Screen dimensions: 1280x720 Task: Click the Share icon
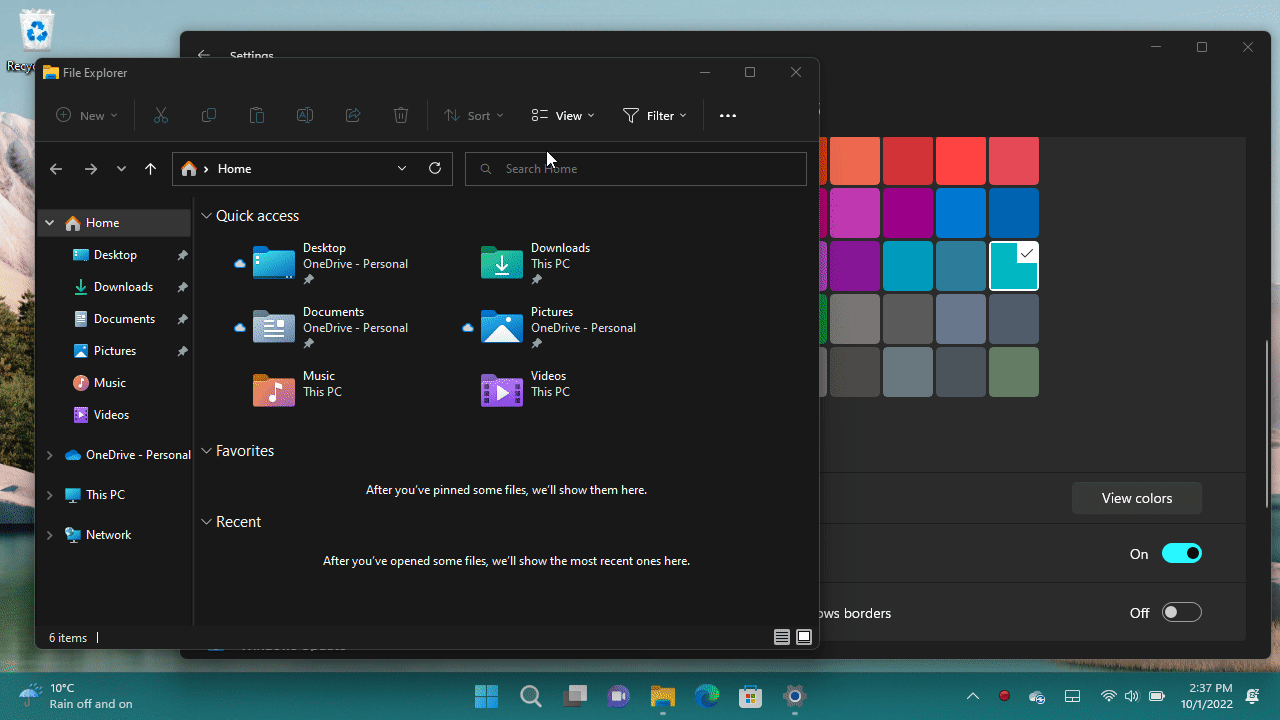point(353,115)
